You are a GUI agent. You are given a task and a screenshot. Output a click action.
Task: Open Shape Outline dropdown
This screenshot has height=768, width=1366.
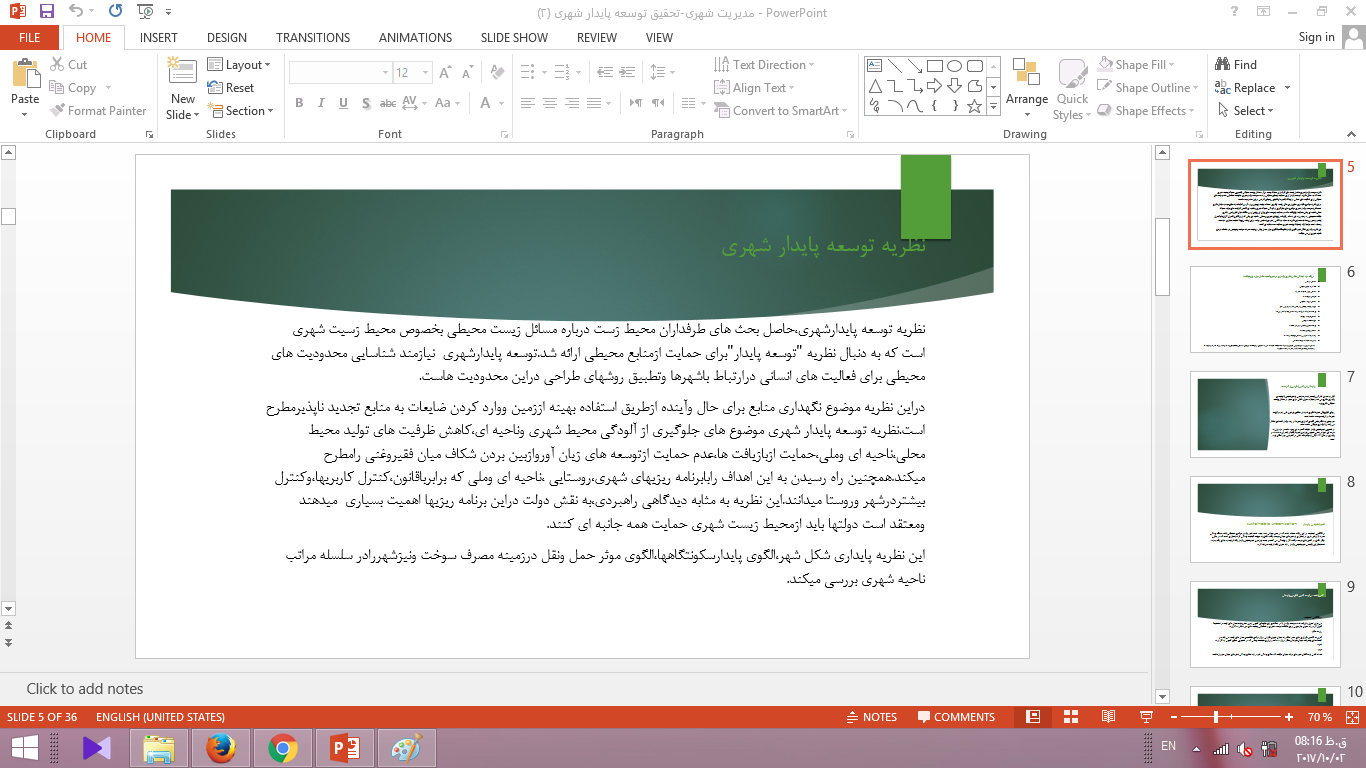tap(1148, 88)
